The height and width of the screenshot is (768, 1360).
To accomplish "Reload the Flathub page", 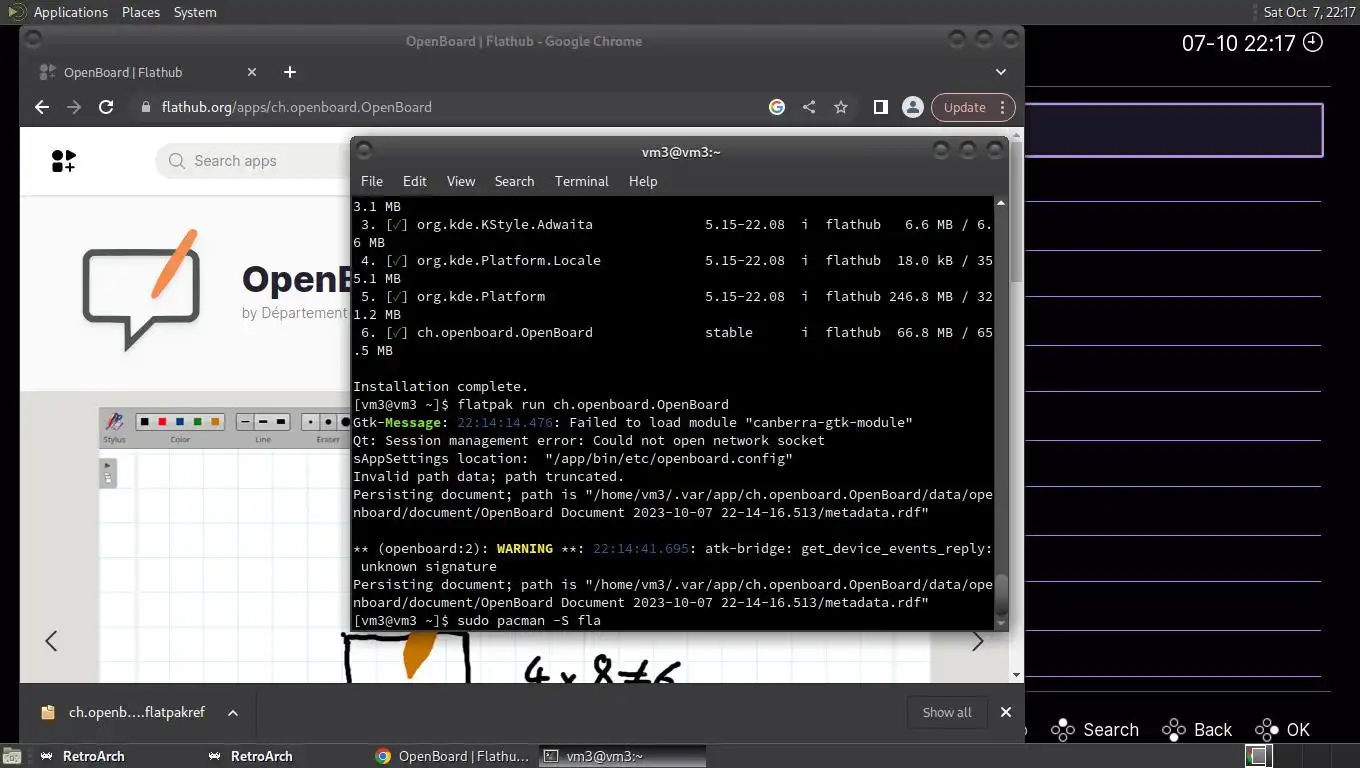I will (106, 107).
